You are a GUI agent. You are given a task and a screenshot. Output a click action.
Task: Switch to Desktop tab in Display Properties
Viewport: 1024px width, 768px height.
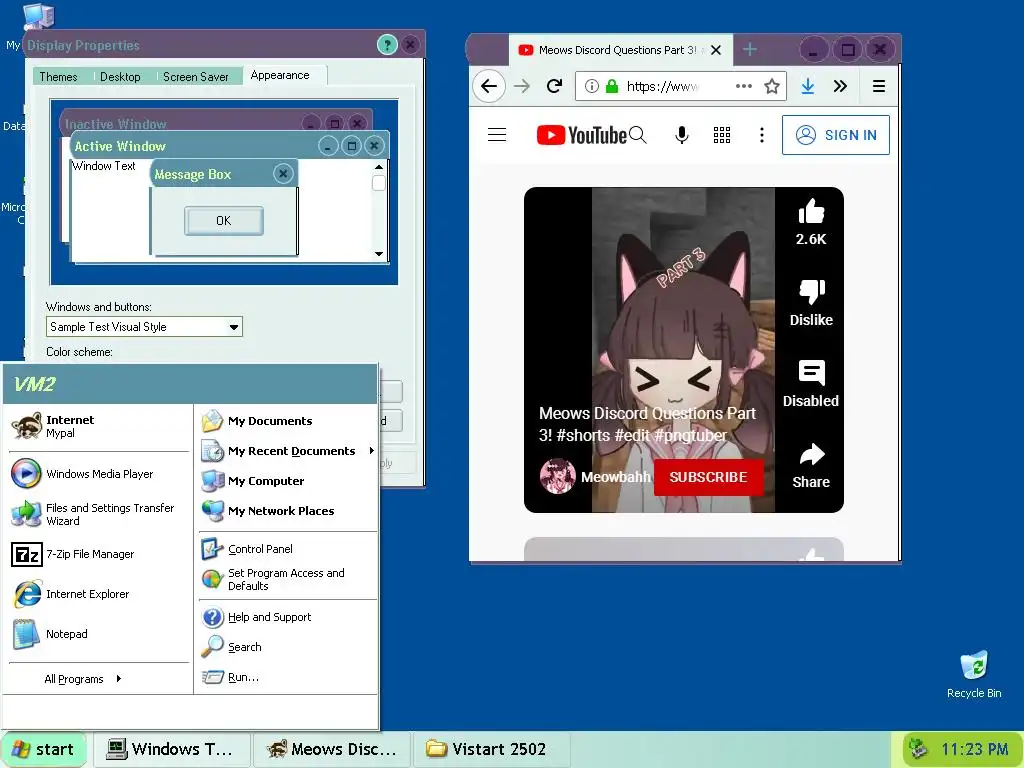pyautogui.click(x=120, y=77)
